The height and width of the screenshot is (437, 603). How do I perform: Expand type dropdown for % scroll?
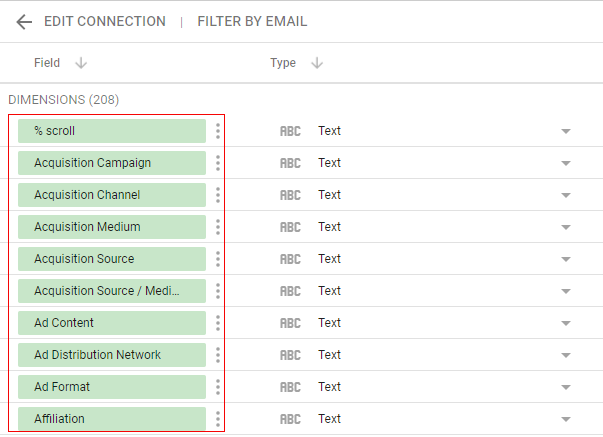coord(565,131)
